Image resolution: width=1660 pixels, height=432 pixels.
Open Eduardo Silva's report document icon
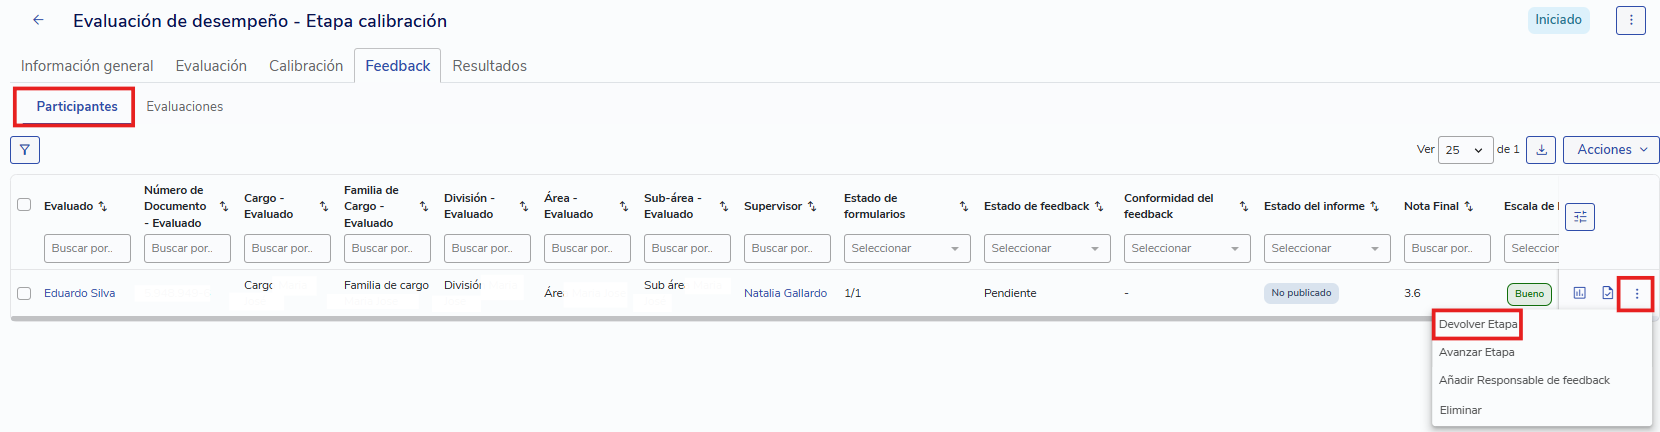[x=1608, y=293]
